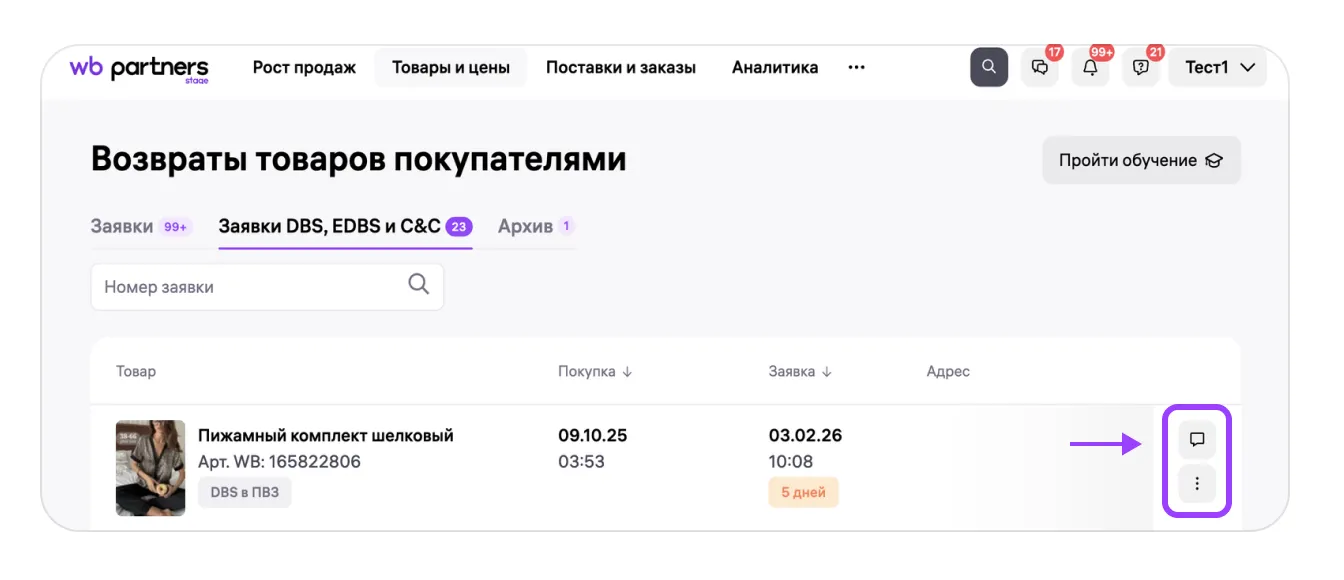Click the dark search icon in header
The image size is (1344, 580).
point(989,67)
